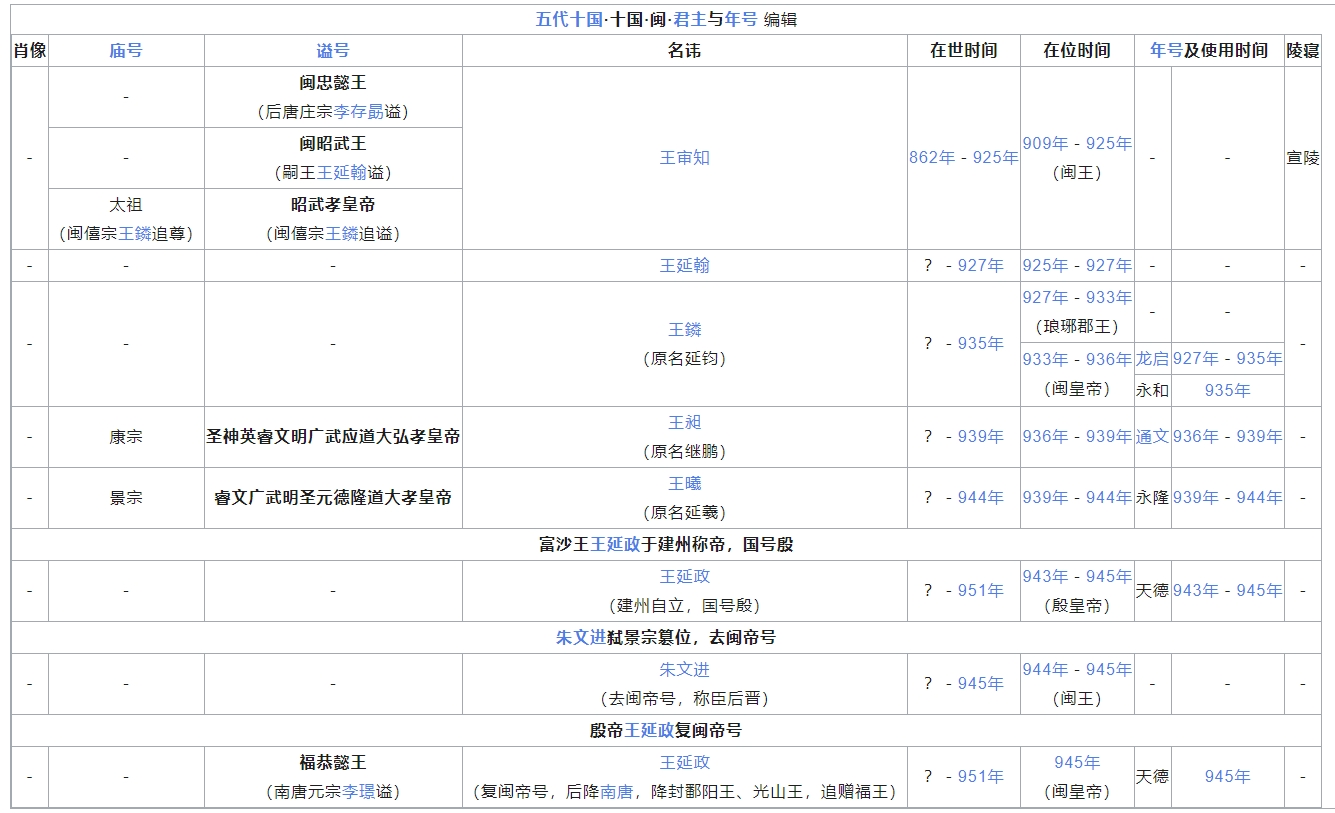Click the 通文 era name link
1335x813 pixels.
pos(1152,437)
